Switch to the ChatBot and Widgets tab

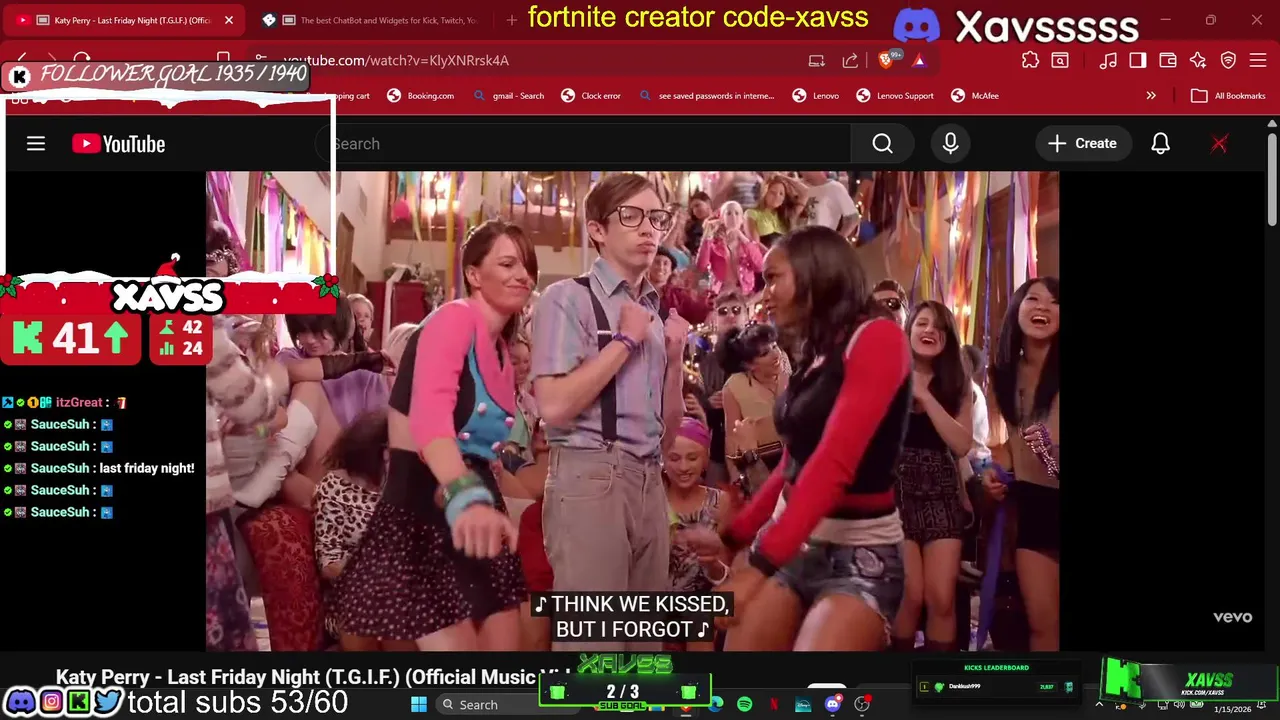pos(375,20)
